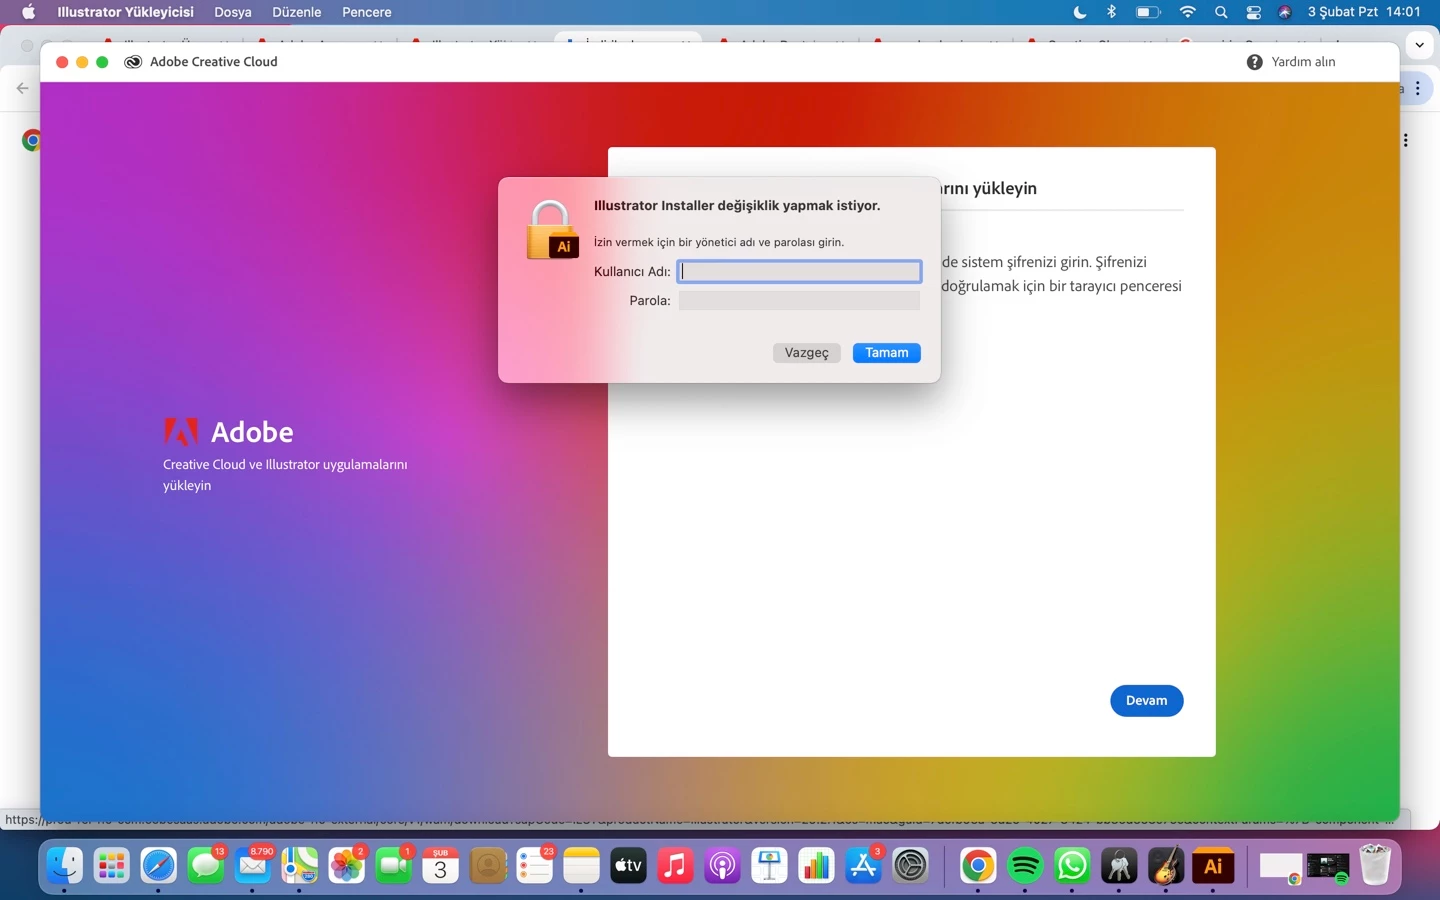The image size is (1440, 900).
Task: Open App Store from the Dock
Action: 863,866
